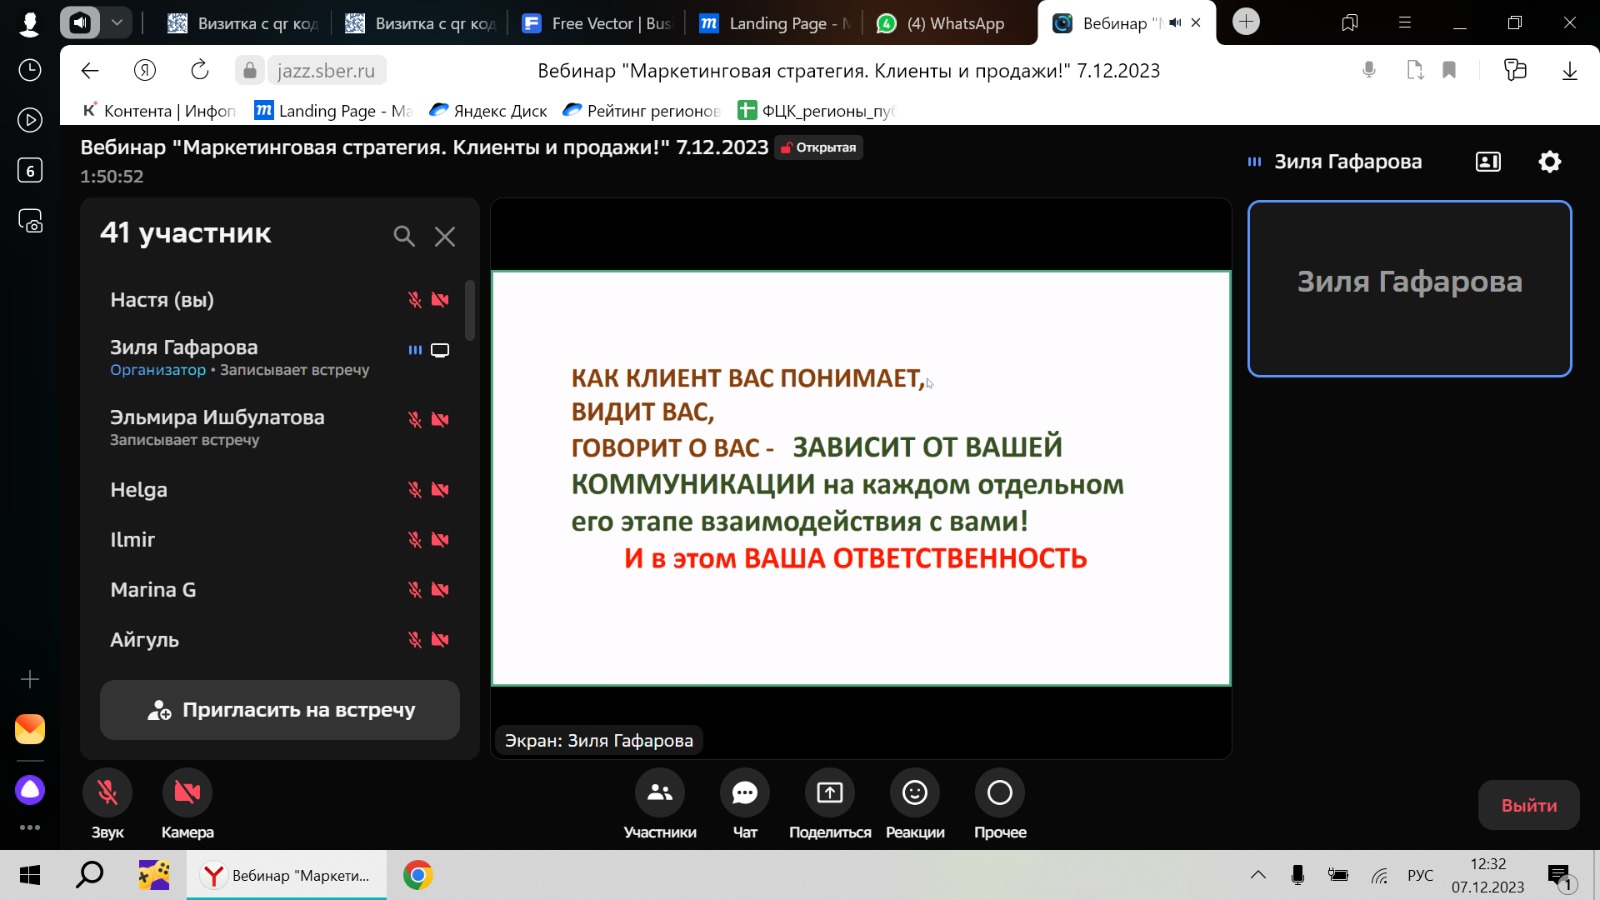
Task: Open meeting settings gear icon
Action: click(1550, 162)
